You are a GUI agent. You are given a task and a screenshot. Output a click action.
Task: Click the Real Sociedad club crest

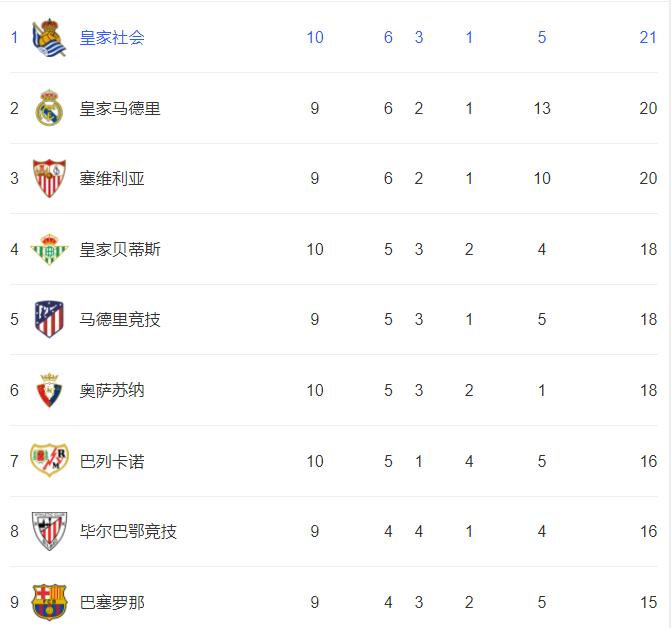[49, 38]
